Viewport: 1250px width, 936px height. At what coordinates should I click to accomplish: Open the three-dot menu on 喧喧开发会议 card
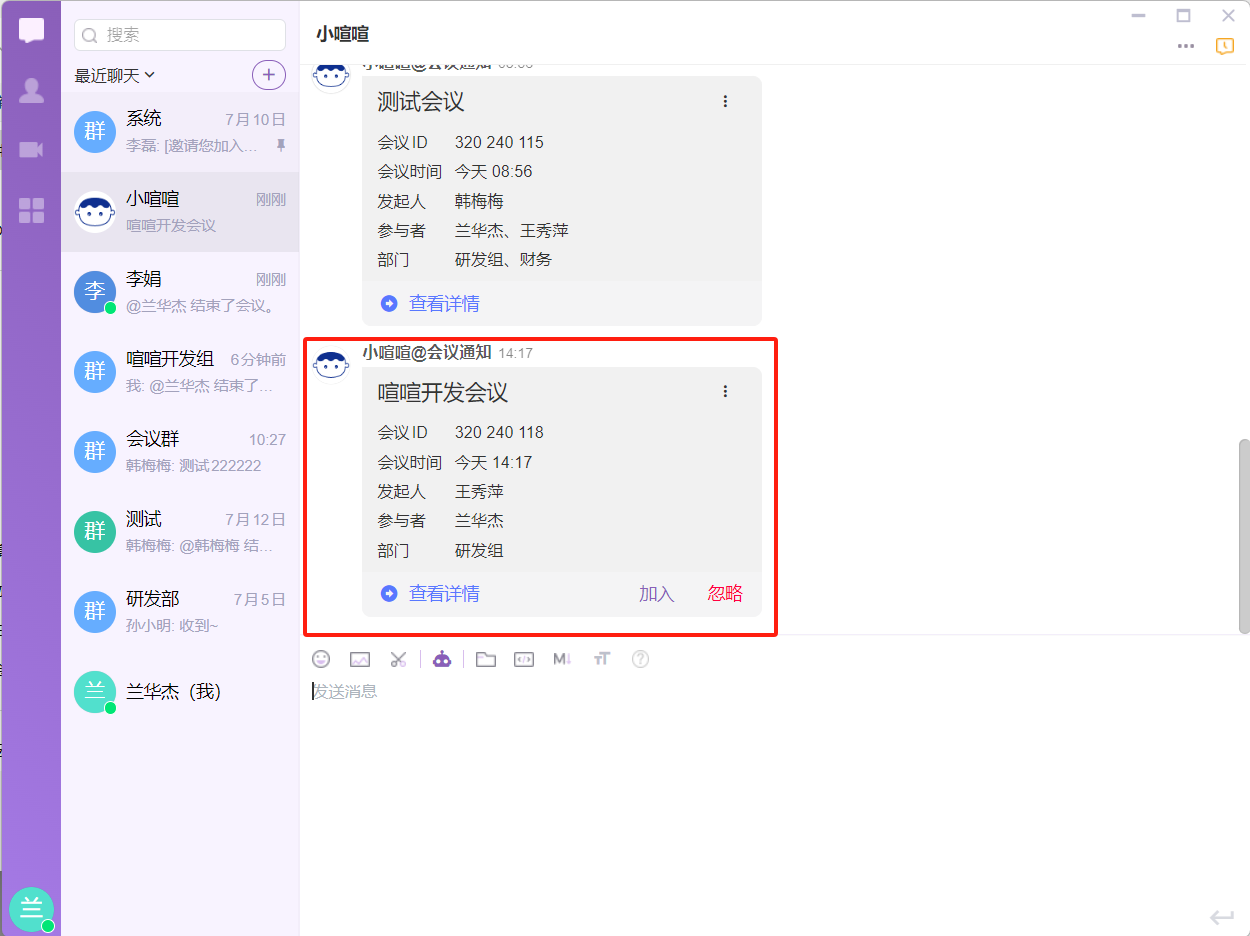coord(726,392)
